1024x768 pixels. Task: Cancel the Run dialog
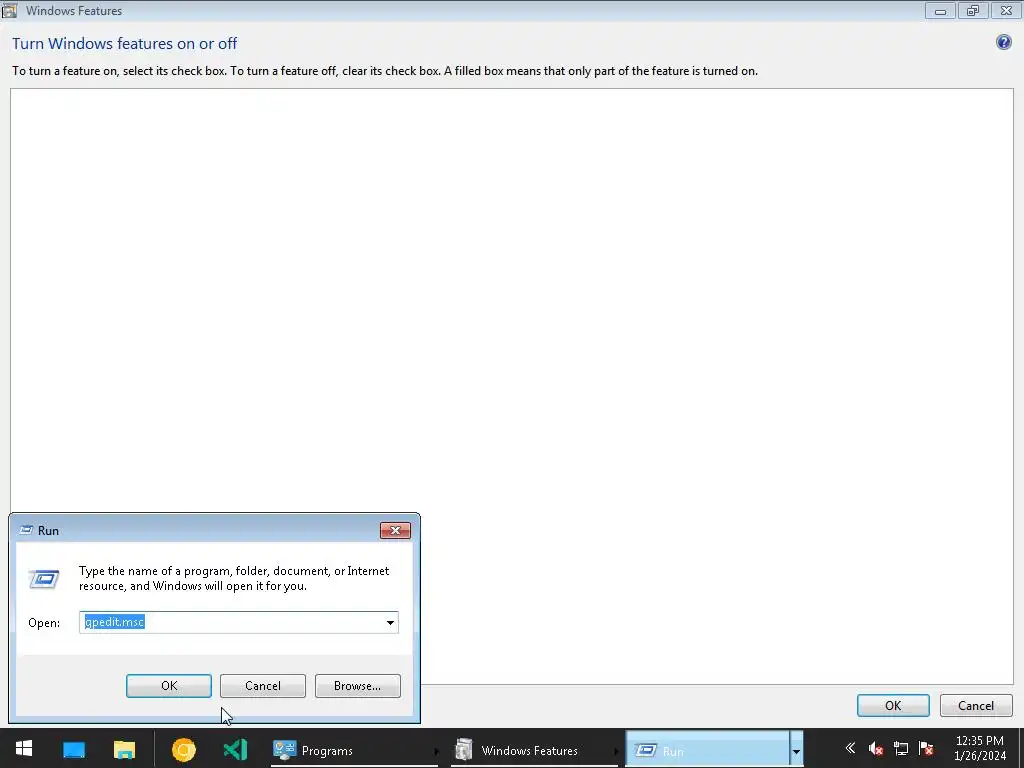(x=263, y=686)
